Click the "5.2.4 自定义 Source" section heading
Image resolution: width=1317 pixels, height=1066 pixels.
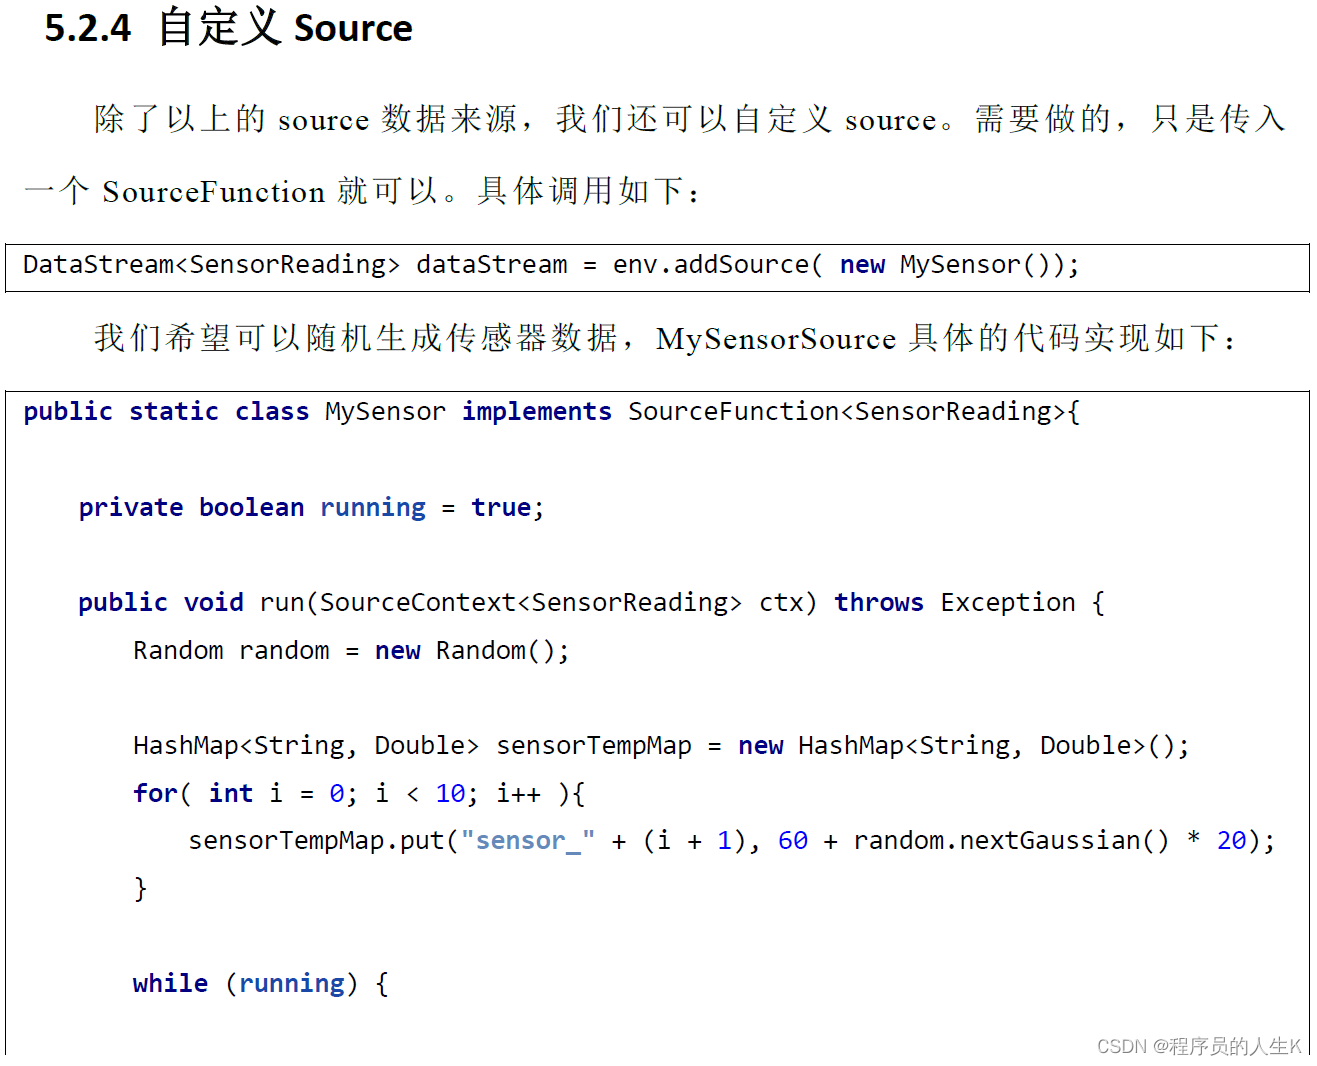tap(228, 28)
